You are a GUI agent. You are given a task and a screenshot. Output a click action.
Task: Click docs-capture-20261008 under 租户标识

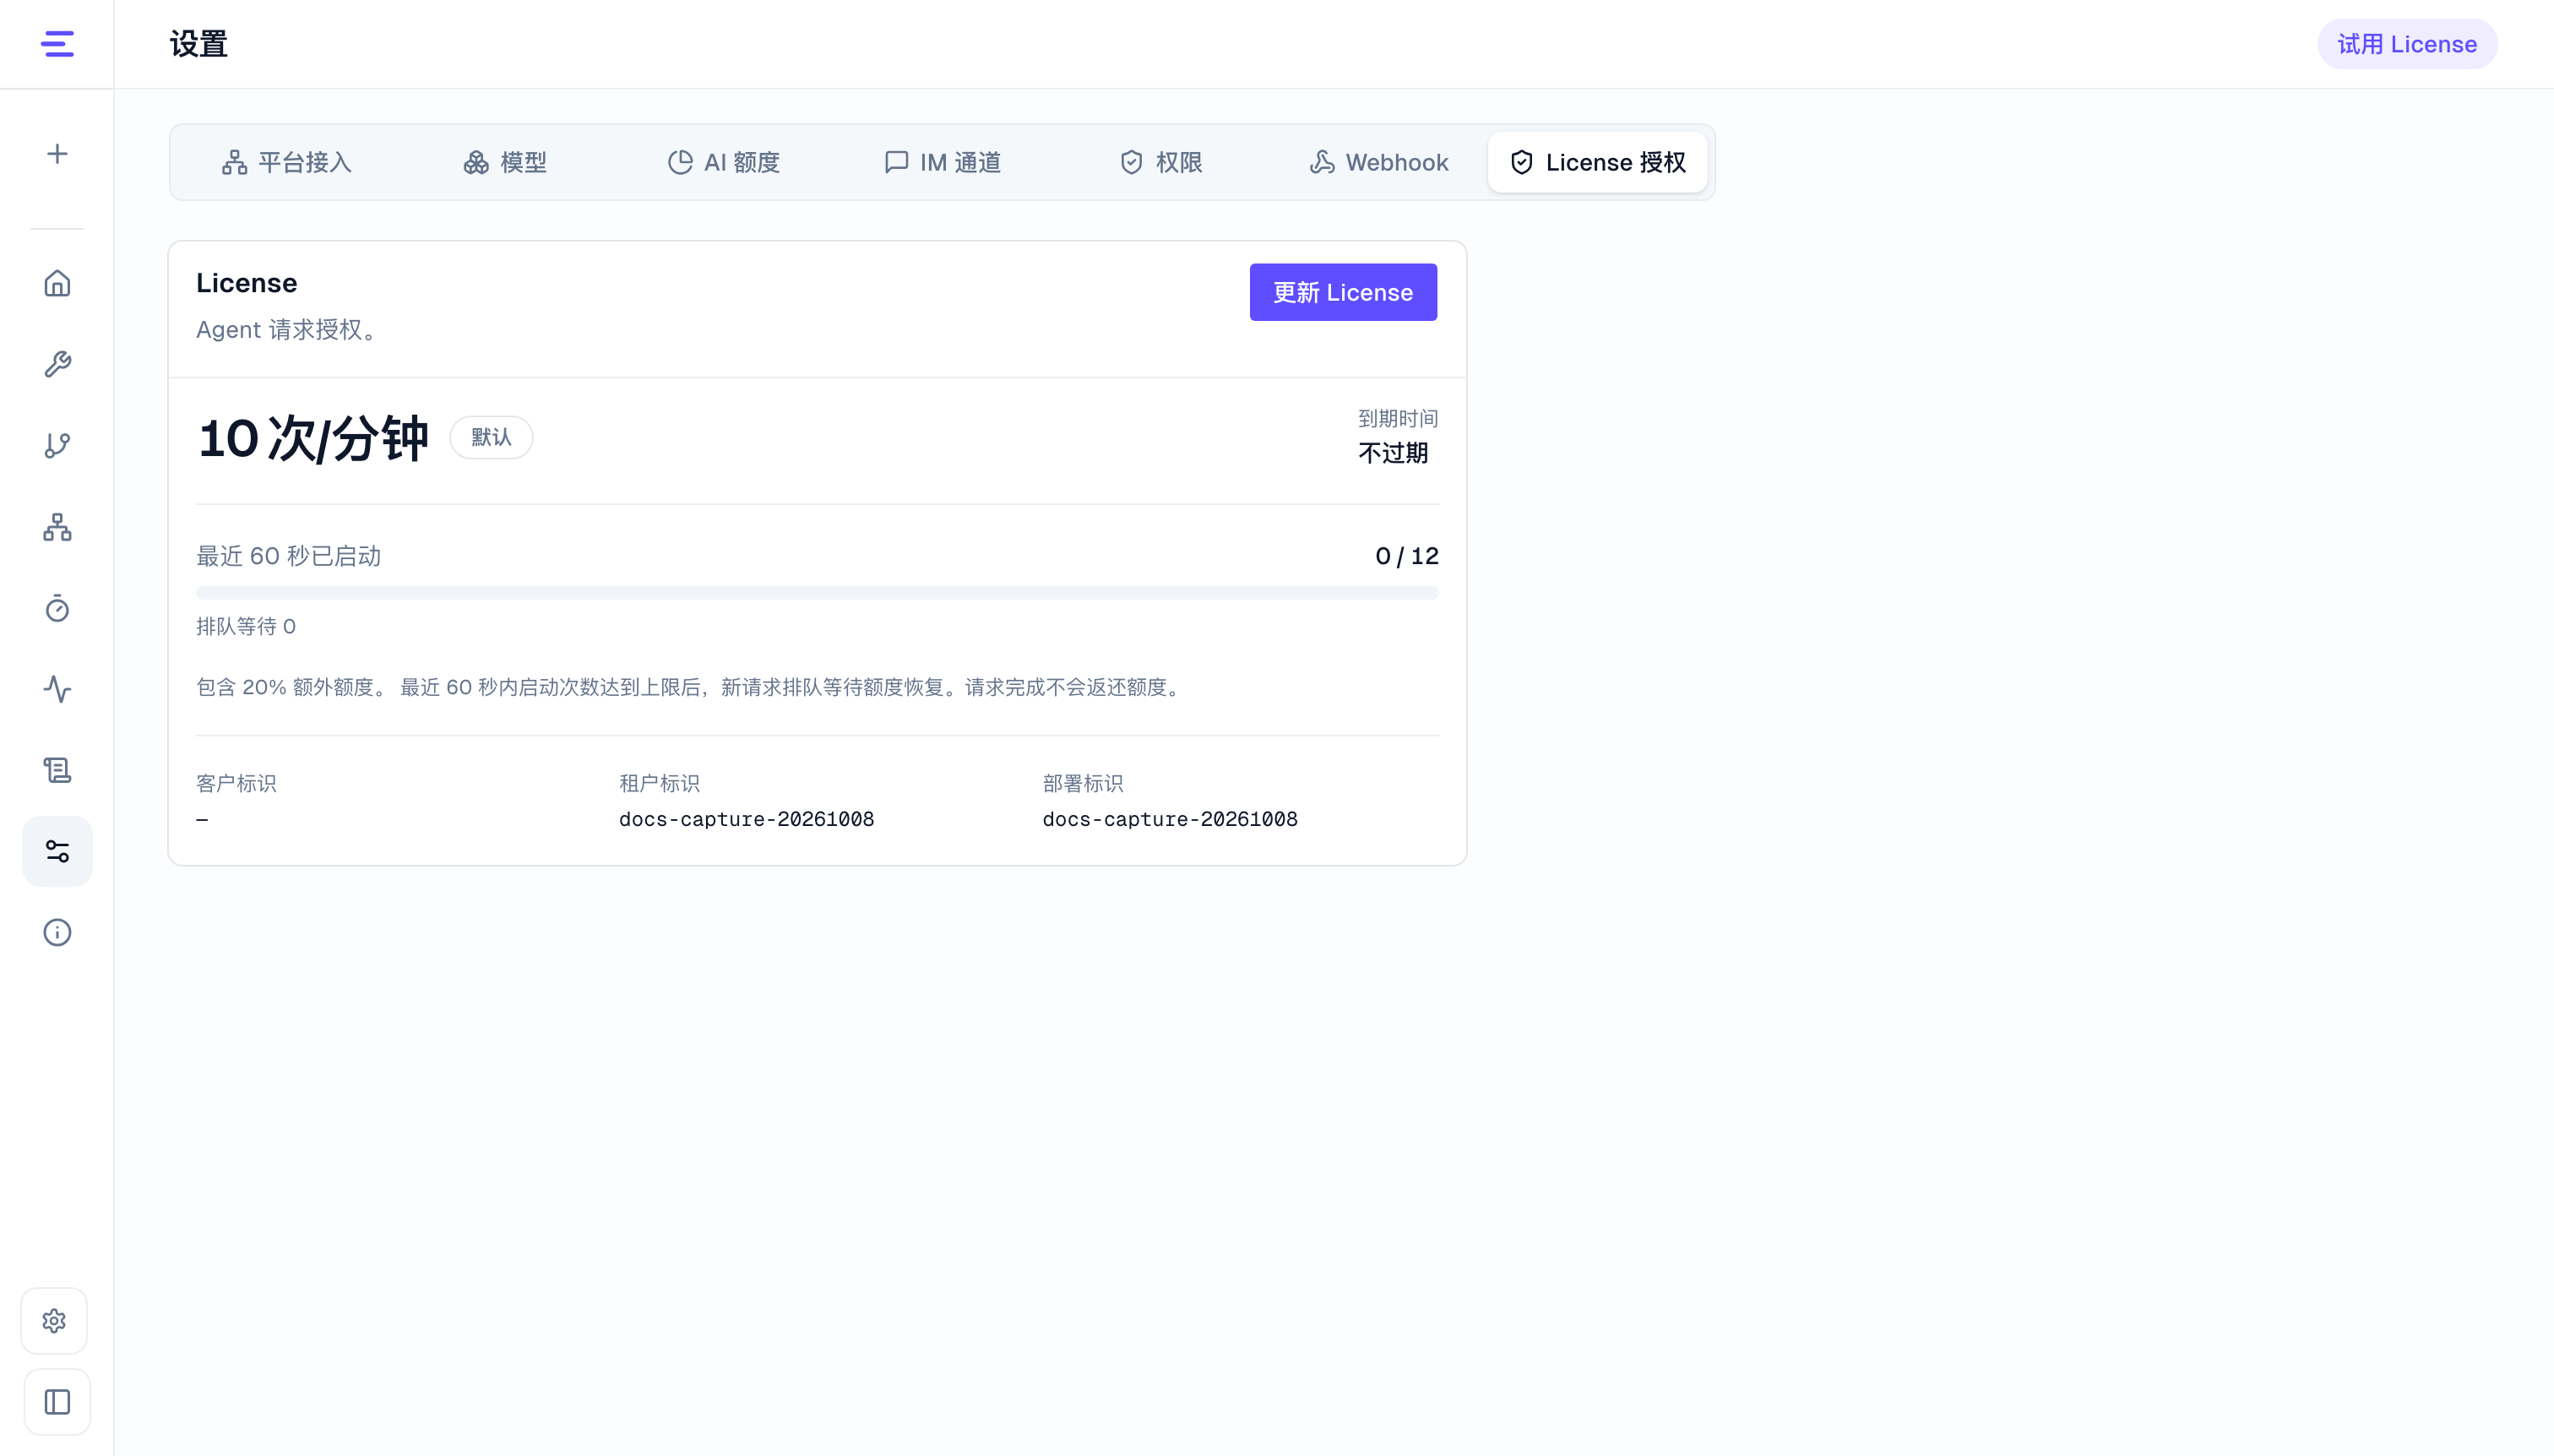[746, 819]
